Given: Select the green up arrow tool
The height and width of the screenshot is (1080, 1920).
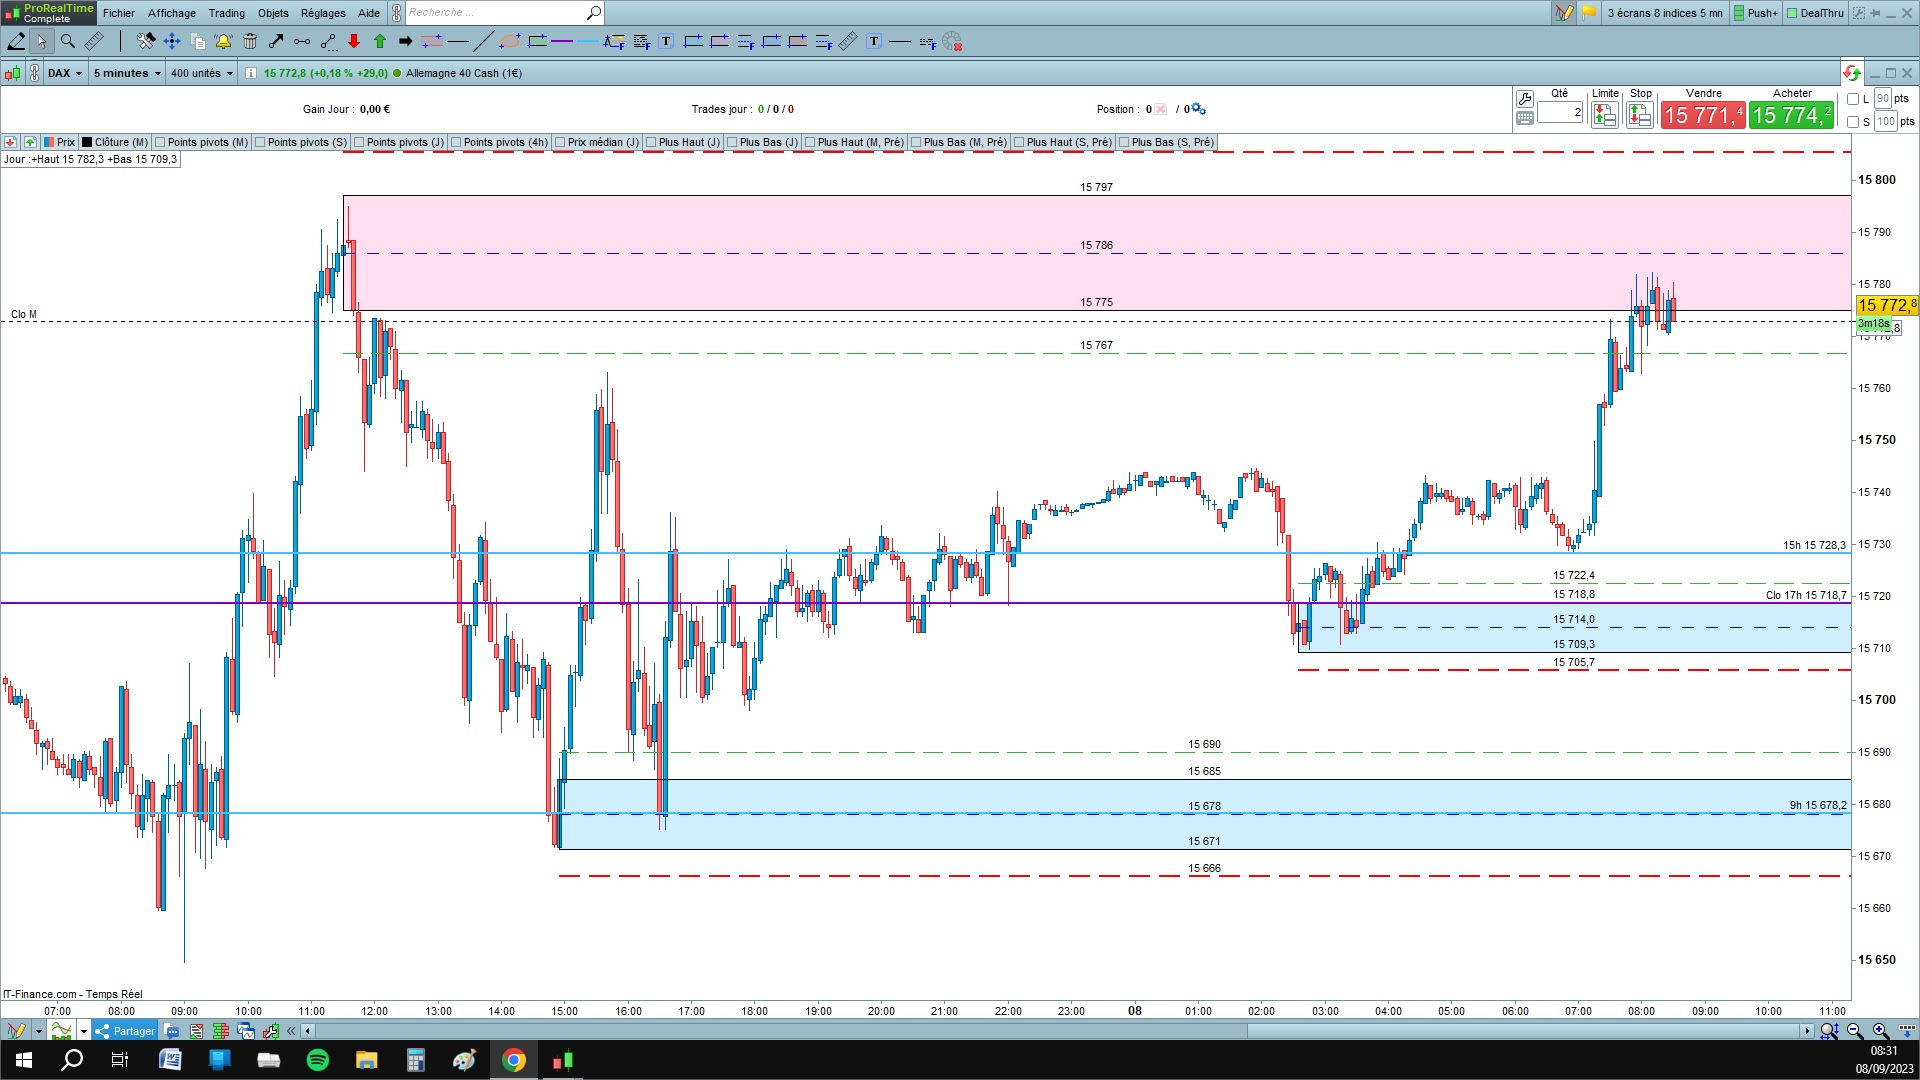Looking at the screenshot, I should [380, 41].
